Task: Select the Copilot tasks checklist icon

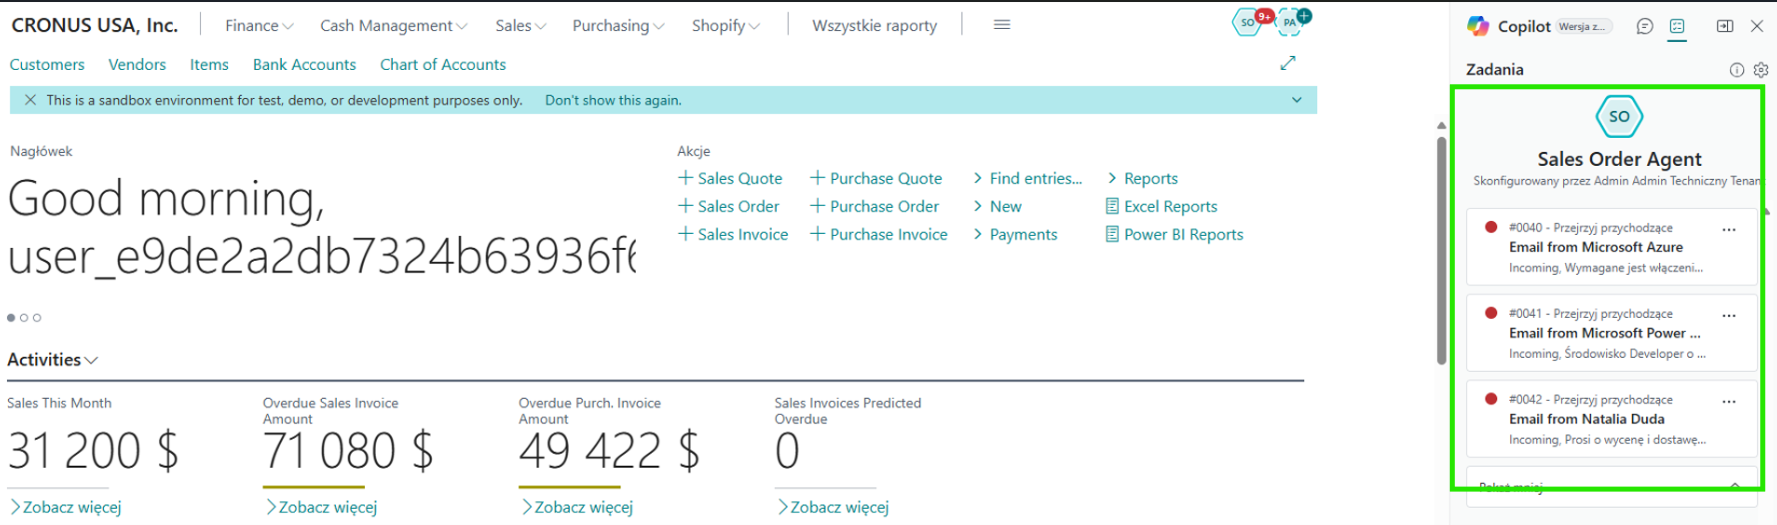Action: point(1678,27)
